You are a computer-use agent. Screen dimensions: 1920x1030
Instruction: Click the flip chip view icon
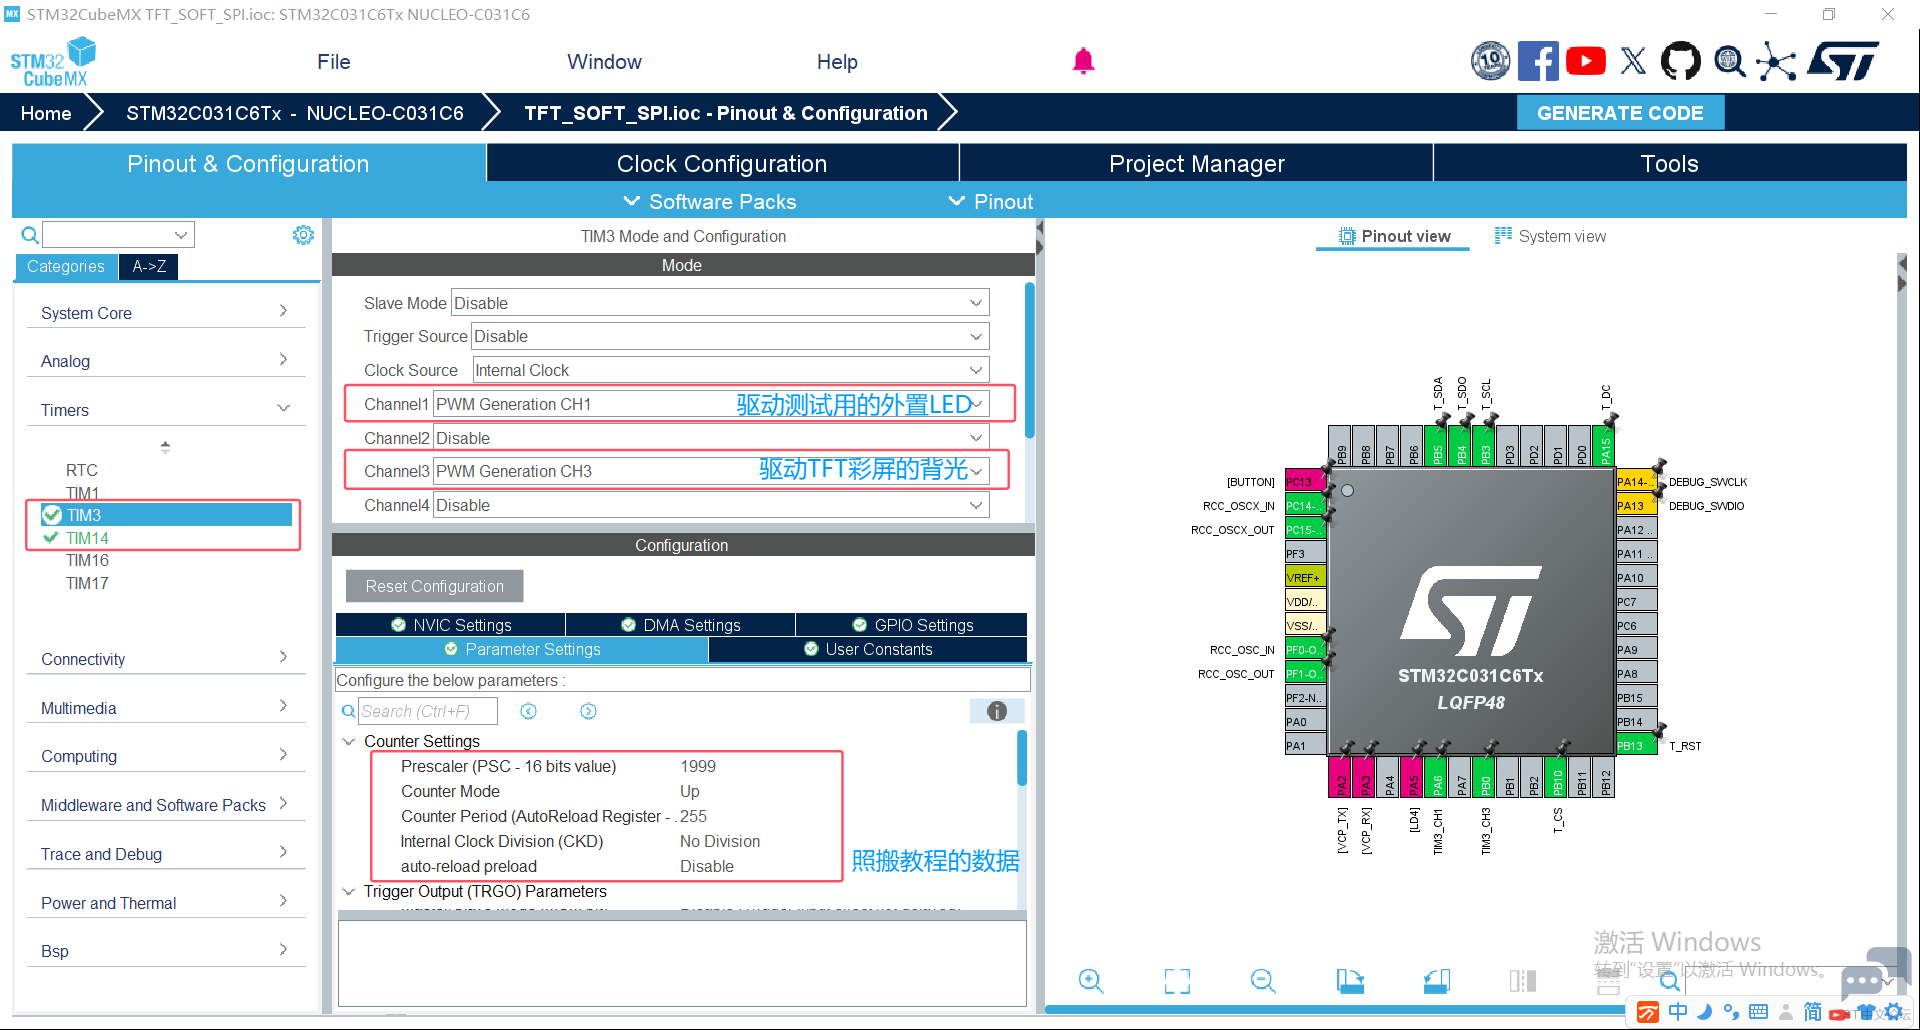(x=1523, y=981)
